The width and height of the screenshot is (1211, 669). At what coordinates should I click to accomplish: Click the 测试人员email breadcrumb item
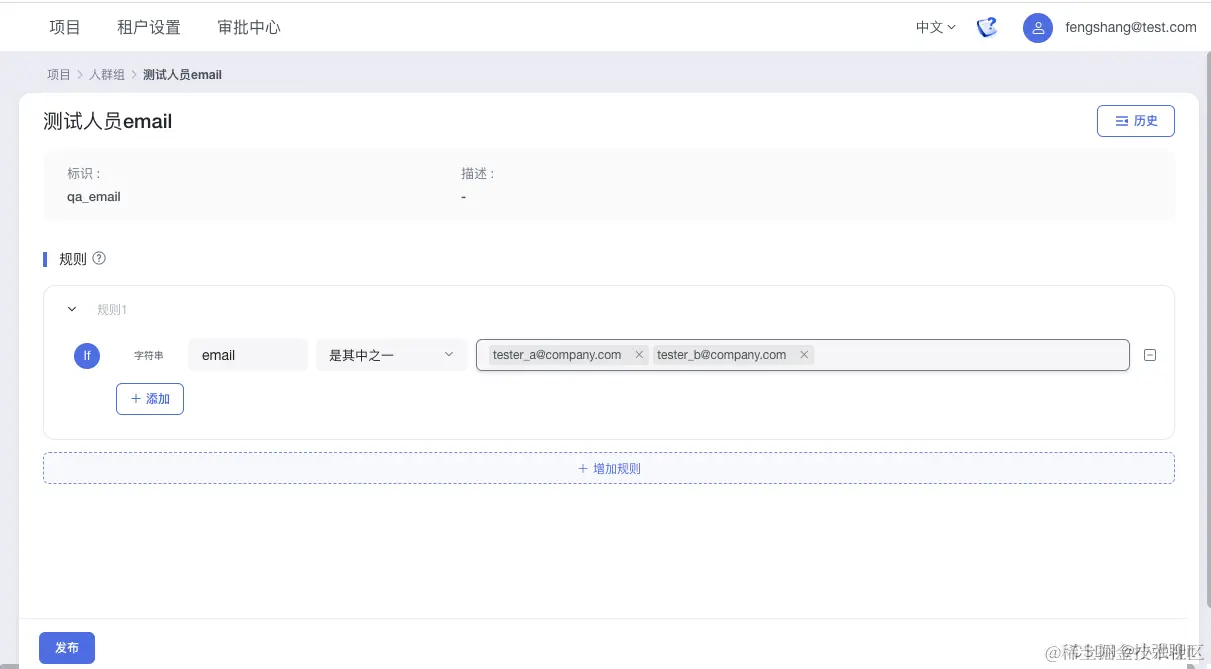[x=183, y=75]
